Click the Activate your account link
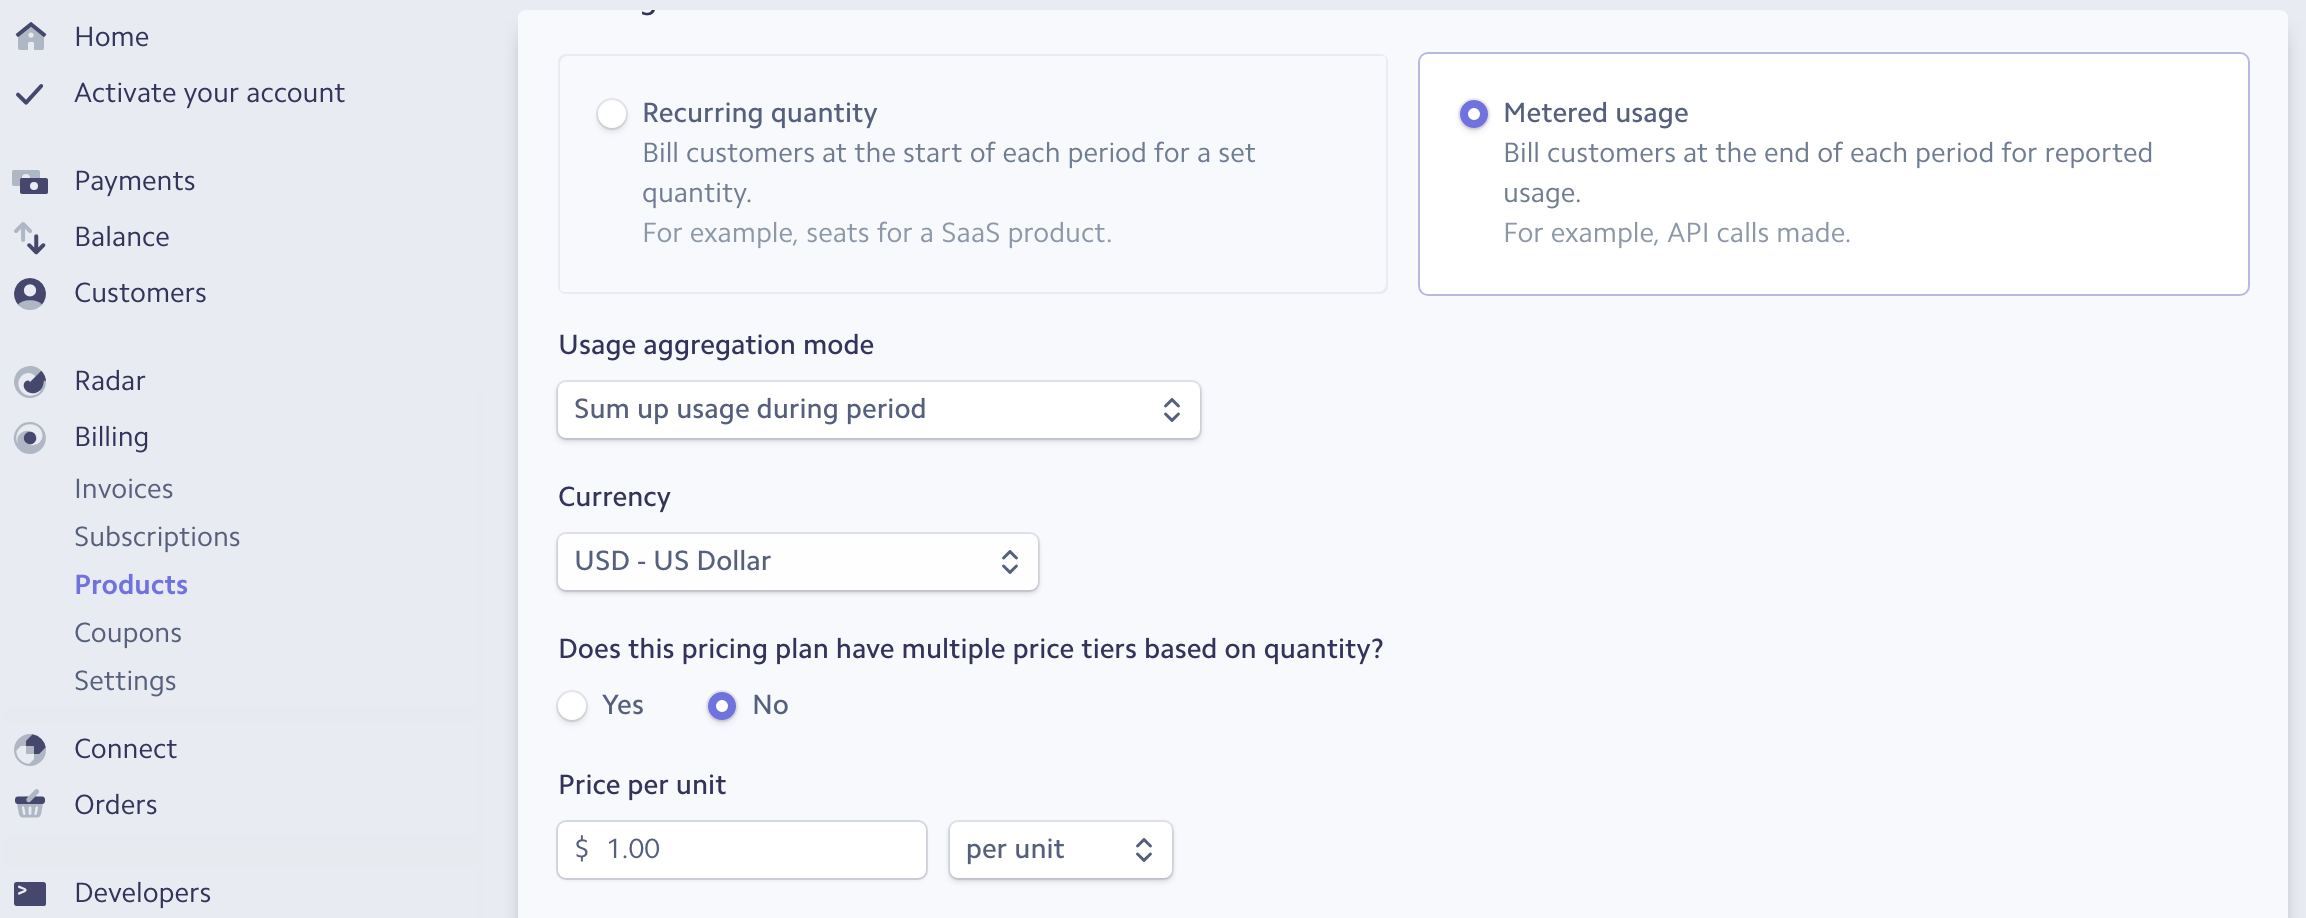 pos(209,93)
